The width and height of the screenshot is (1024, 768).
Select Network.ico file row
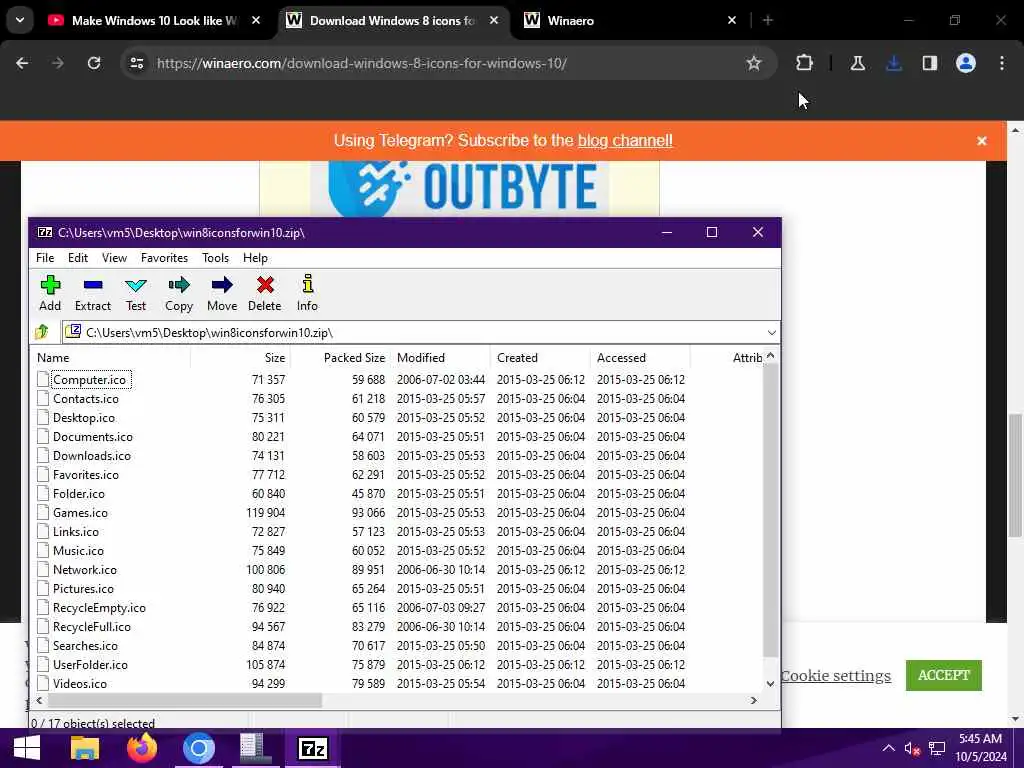point(398,569)
